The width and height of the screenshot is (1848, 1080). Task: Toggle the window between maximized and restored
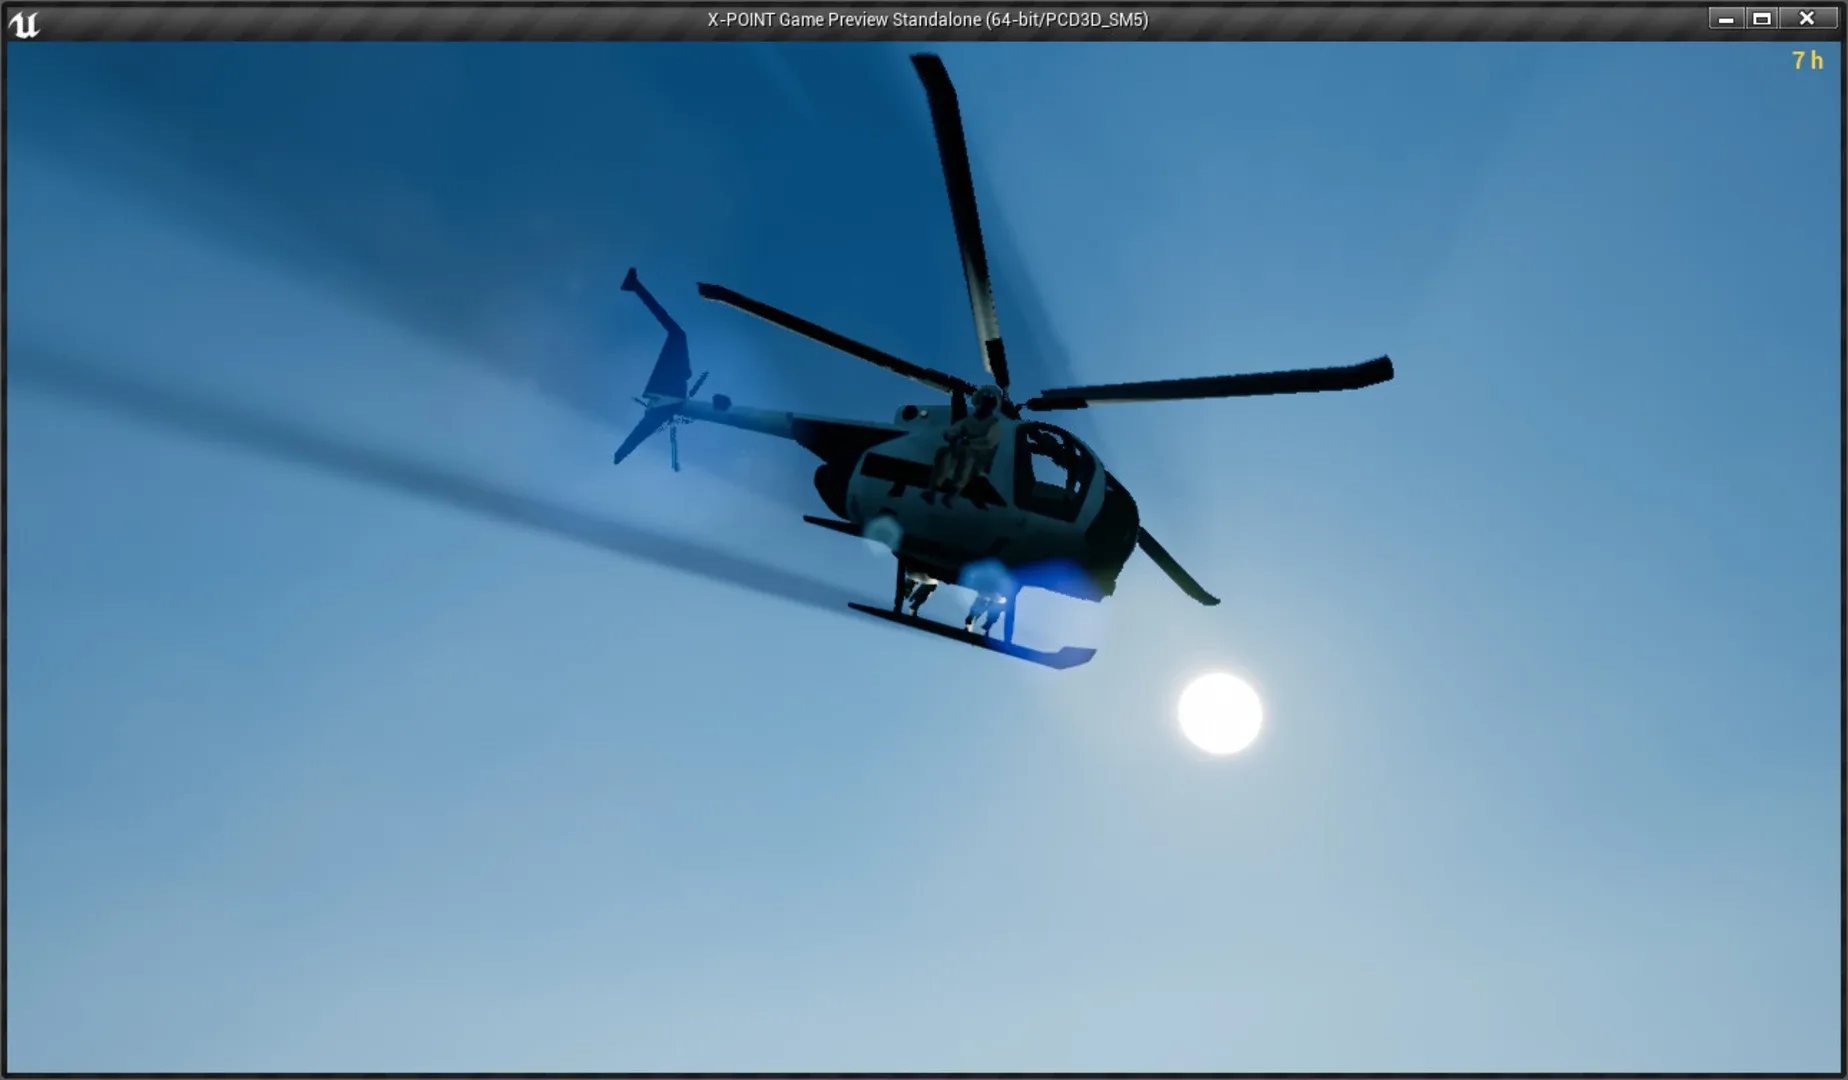1760,17
